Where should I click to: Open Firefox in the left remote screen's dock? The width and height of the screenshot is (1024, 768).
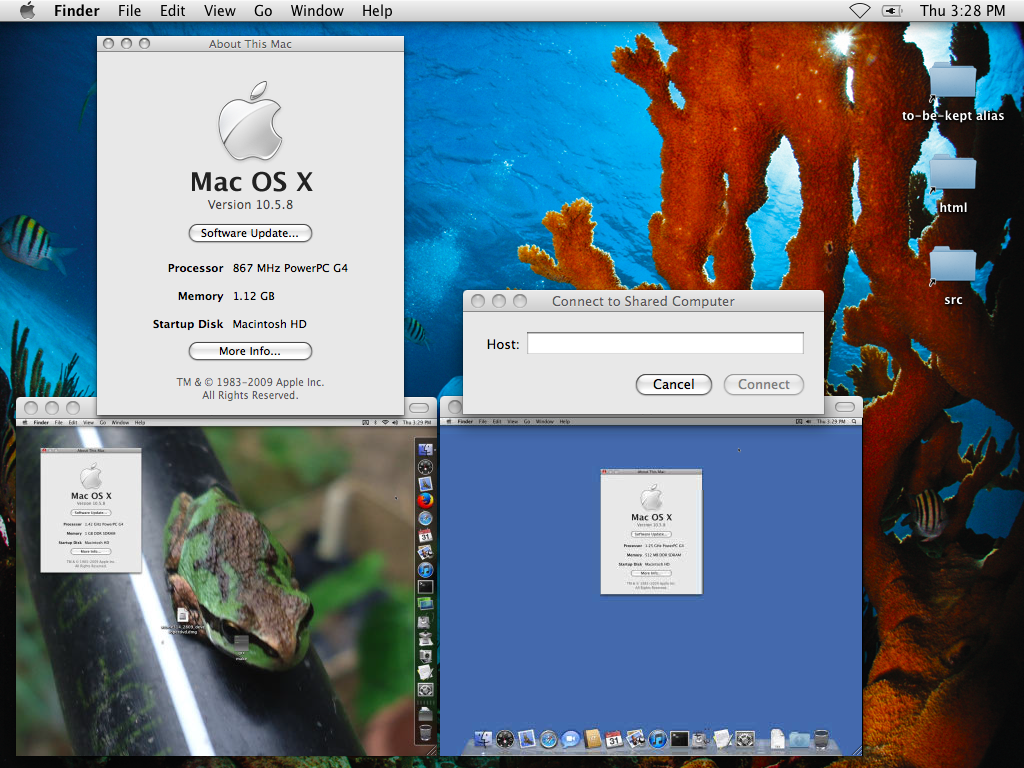point(425,500)
